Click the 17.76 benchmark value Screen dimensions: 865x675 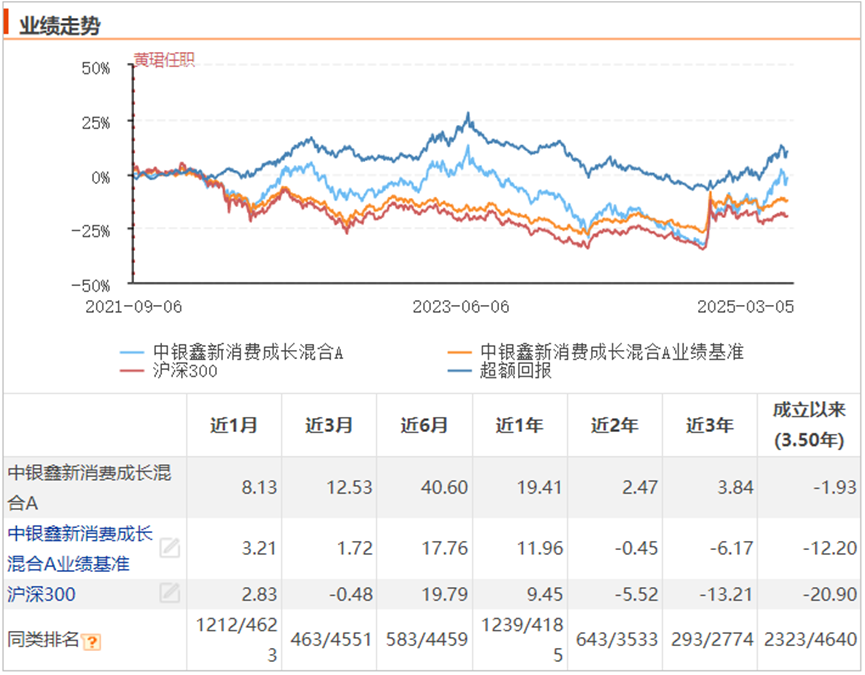pyautogui.click(x=445, y=549)
